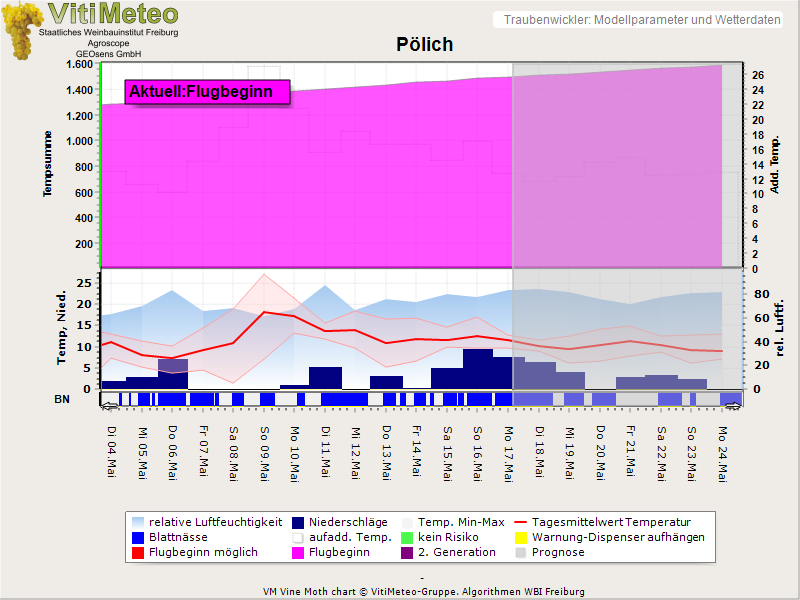The width and height of the screenshot is (800, 600).
Task: Click the red Flugbeginn möglich legend swatch
Action: click(x=137, y=552)
